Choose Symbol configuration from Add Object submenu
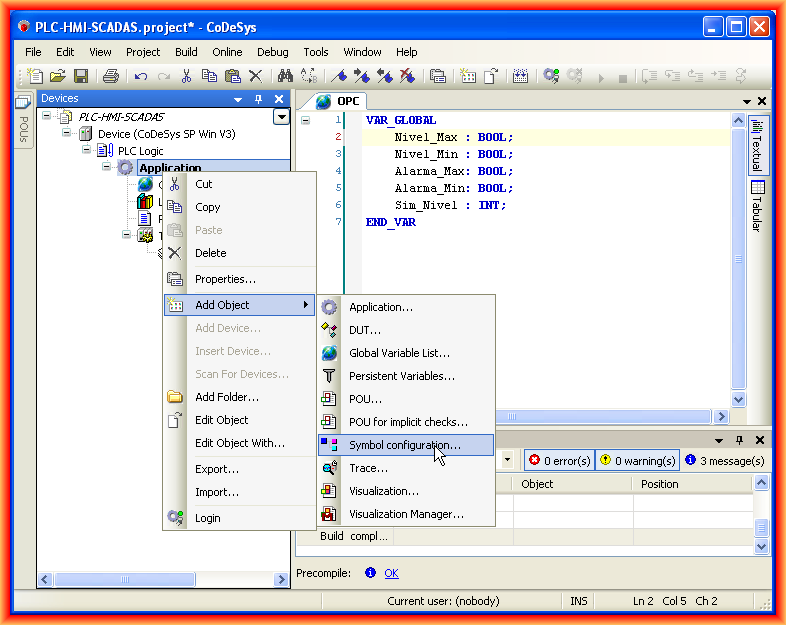Screen dimensions: 786x625 [x=404, y=445]
